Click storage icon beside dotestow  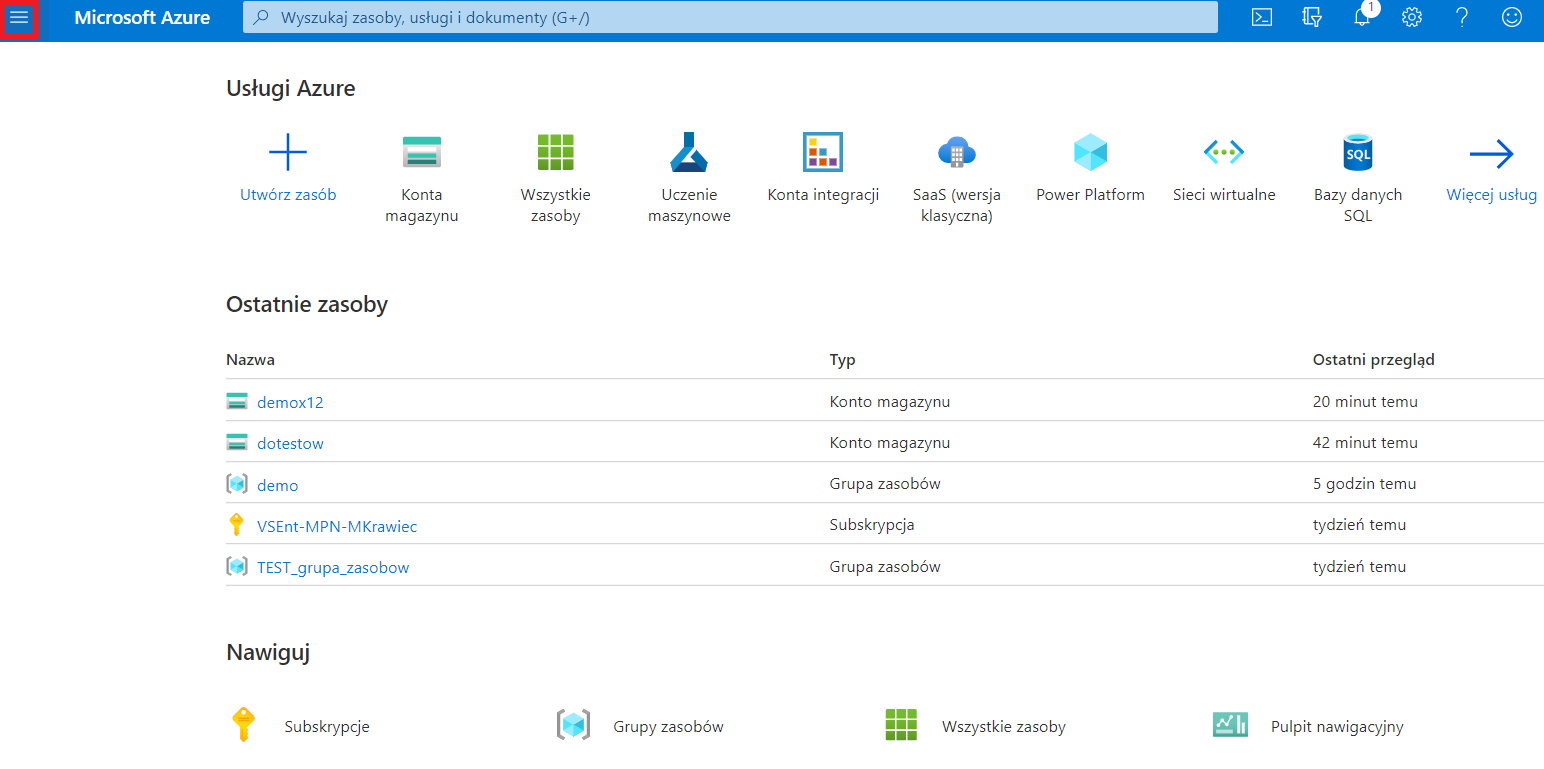(237, 442)
